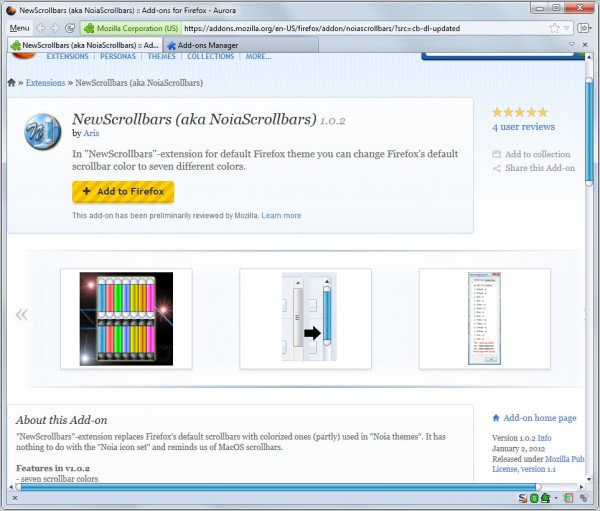Viewport: 600px width, 511px height.
Task: Open the version Info link
Action: click(544, 438)
